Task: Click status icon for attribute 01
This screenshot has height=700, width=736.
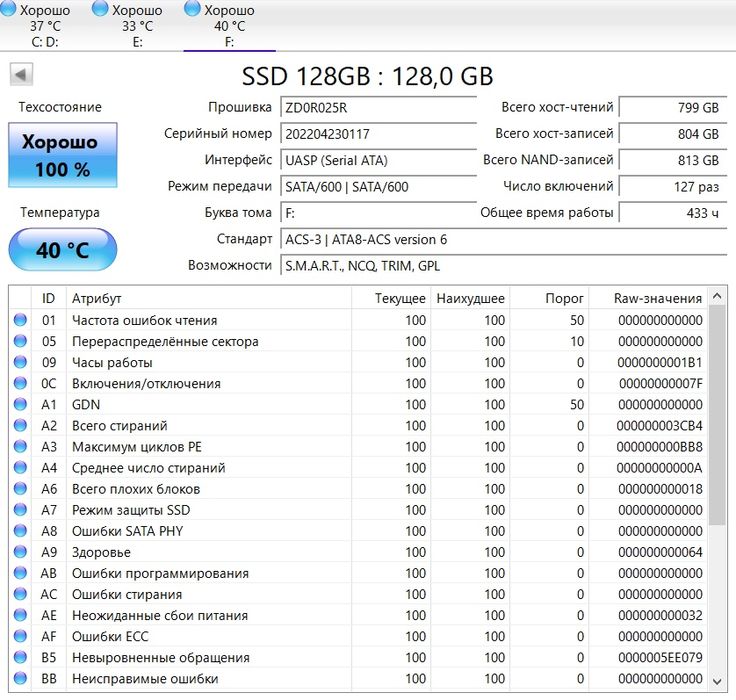Action: click(20, 320)
